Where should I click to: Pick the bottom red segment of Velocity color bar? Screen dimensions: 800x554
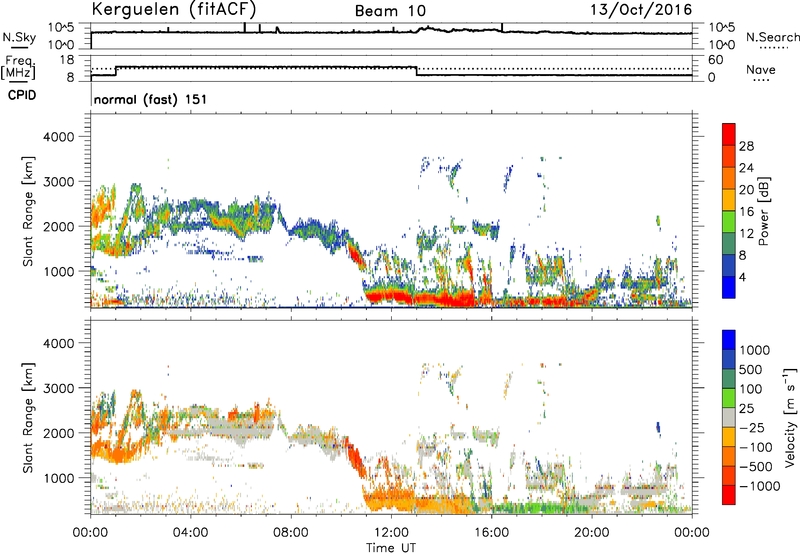click(729, 495)
